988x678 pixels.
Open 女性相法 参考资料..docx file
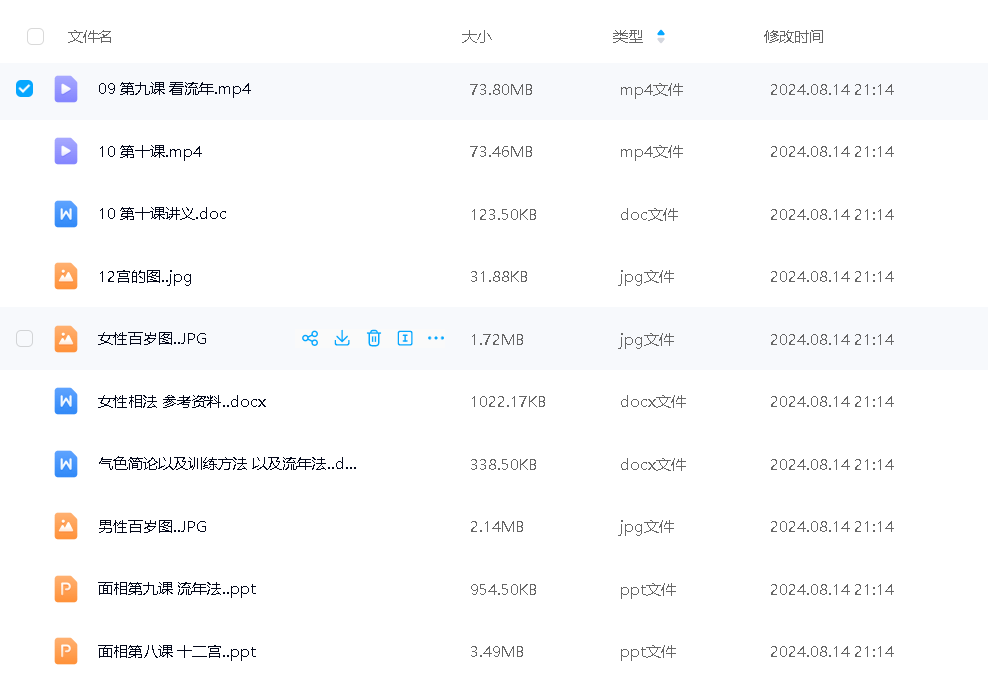pyautogui.click(x=182, y=402)
